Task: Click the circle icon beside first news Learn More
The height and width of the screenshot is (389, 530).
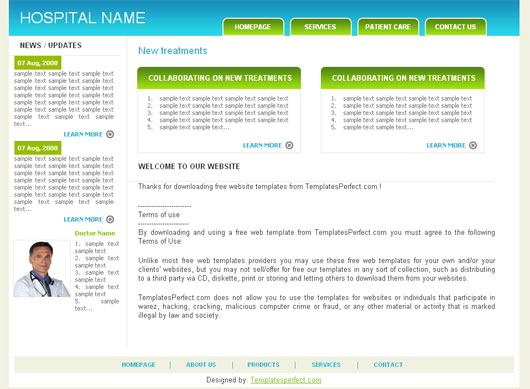Action: 110,134
